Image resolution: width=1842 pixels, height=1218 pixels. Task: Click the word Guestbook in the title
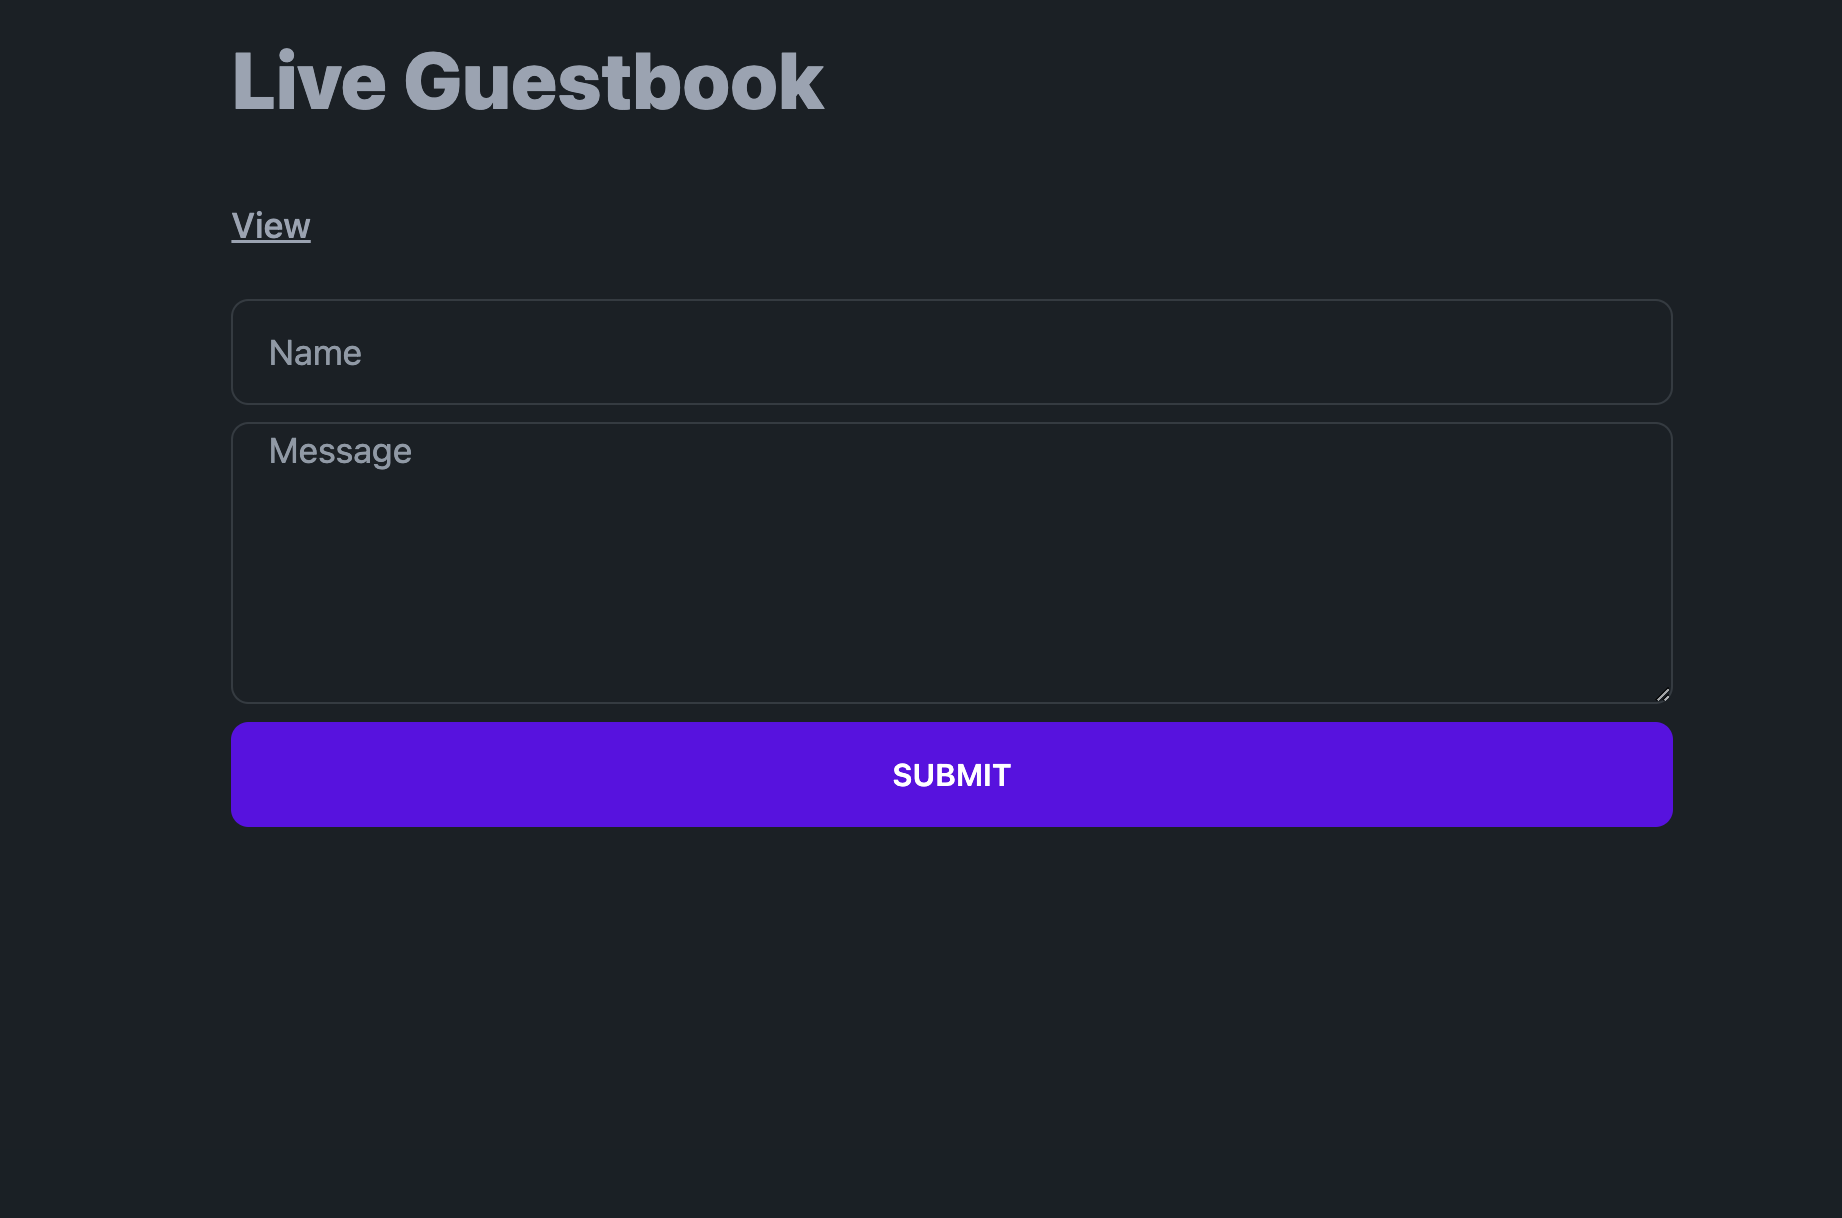click(x=614, y=82)
